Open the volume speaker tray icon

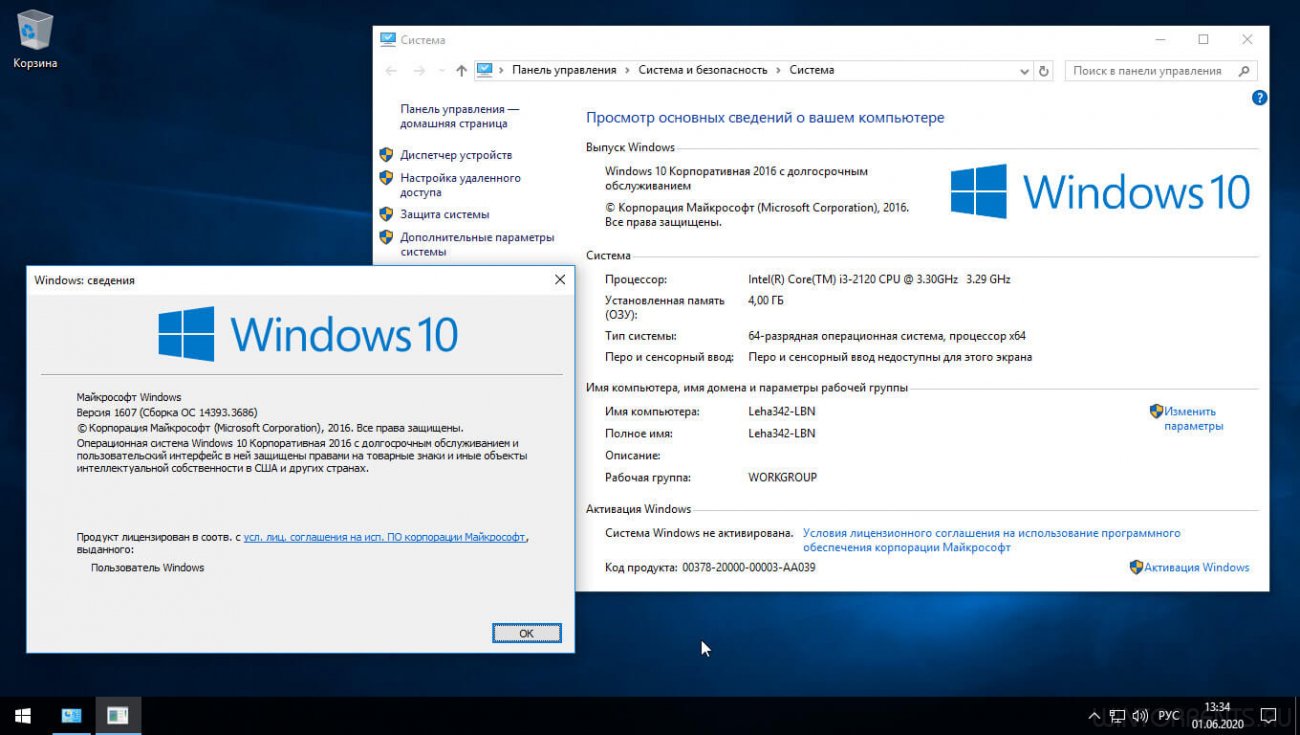tap(1140, 716)
